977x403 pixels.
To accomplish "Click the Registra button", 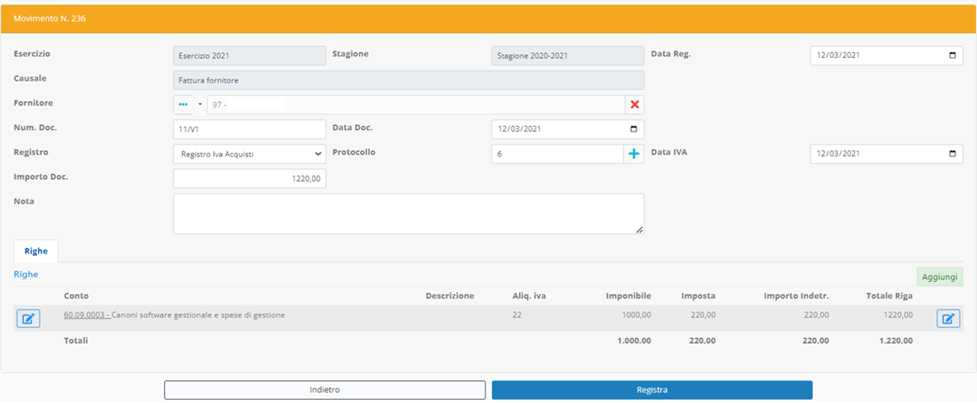I will point(651,390).
